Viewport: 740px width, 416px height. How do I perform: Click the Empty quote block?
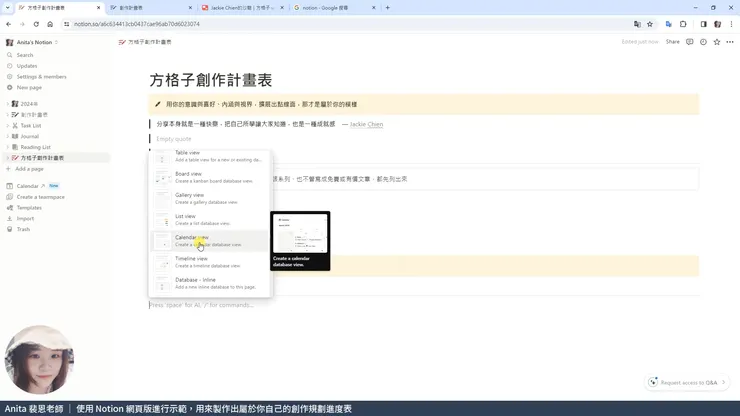click(174, 139)
